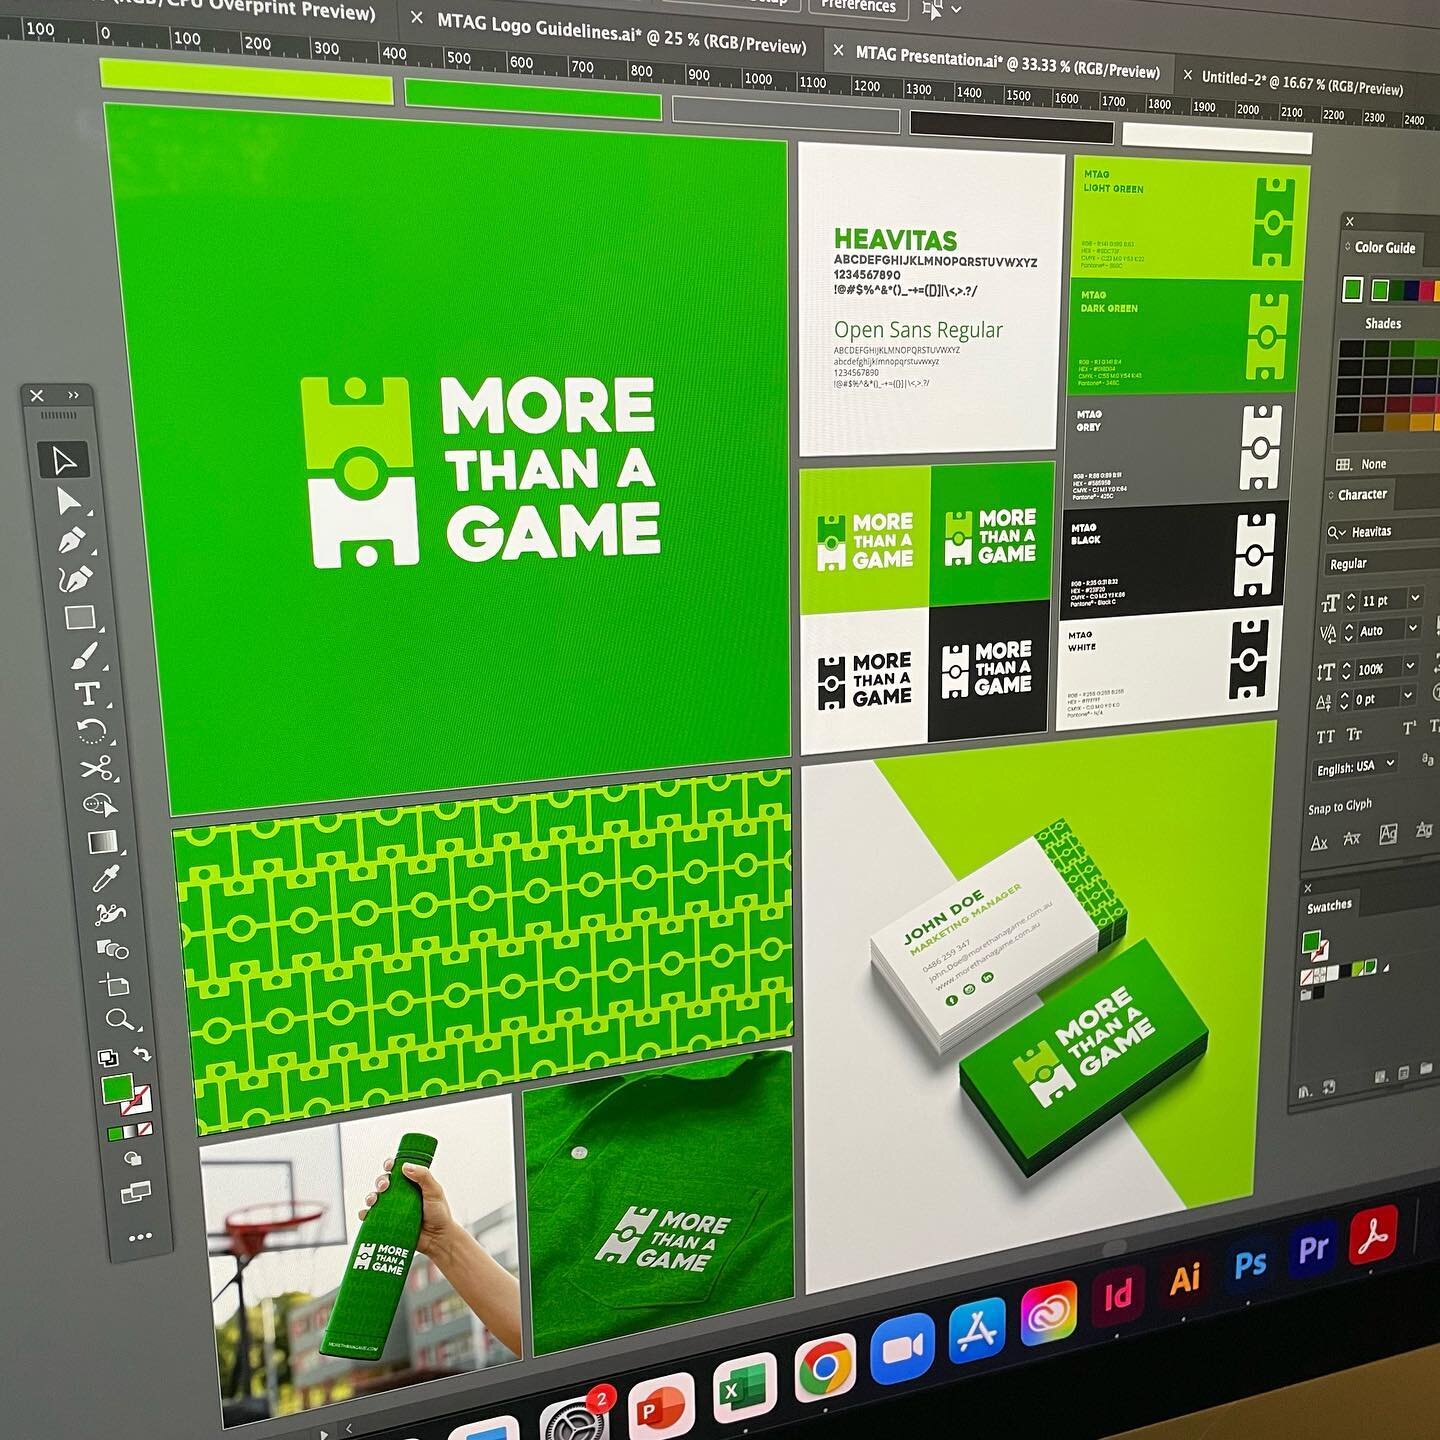
Task: Select the Character panel tab
Action: pos(1362,495)
